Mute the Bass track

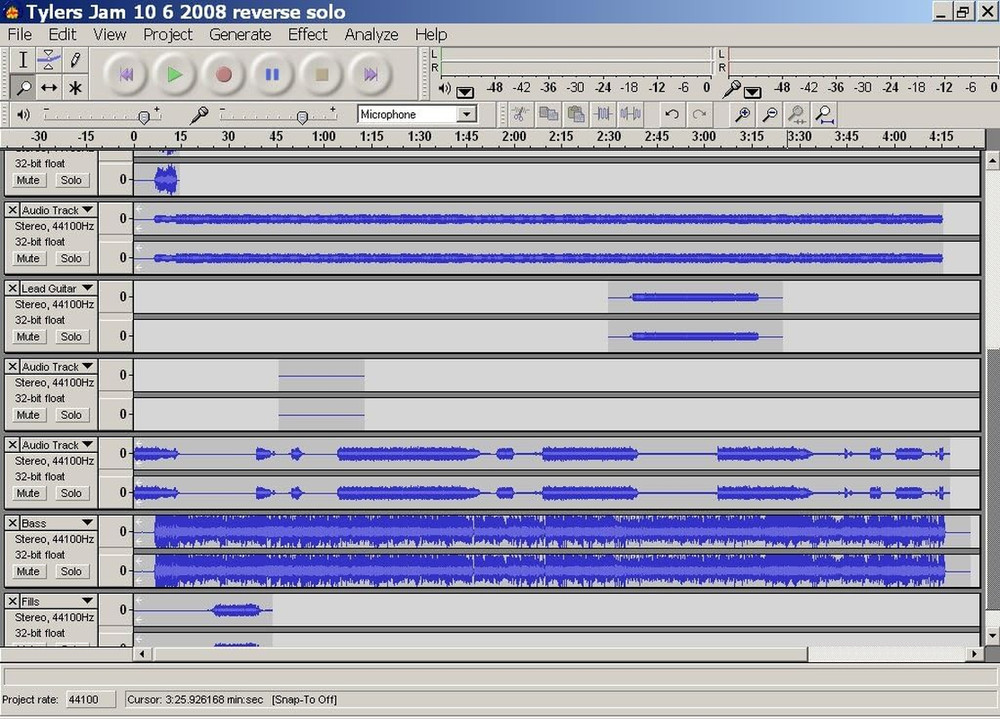pyautogui.click(x=28, y=571)
